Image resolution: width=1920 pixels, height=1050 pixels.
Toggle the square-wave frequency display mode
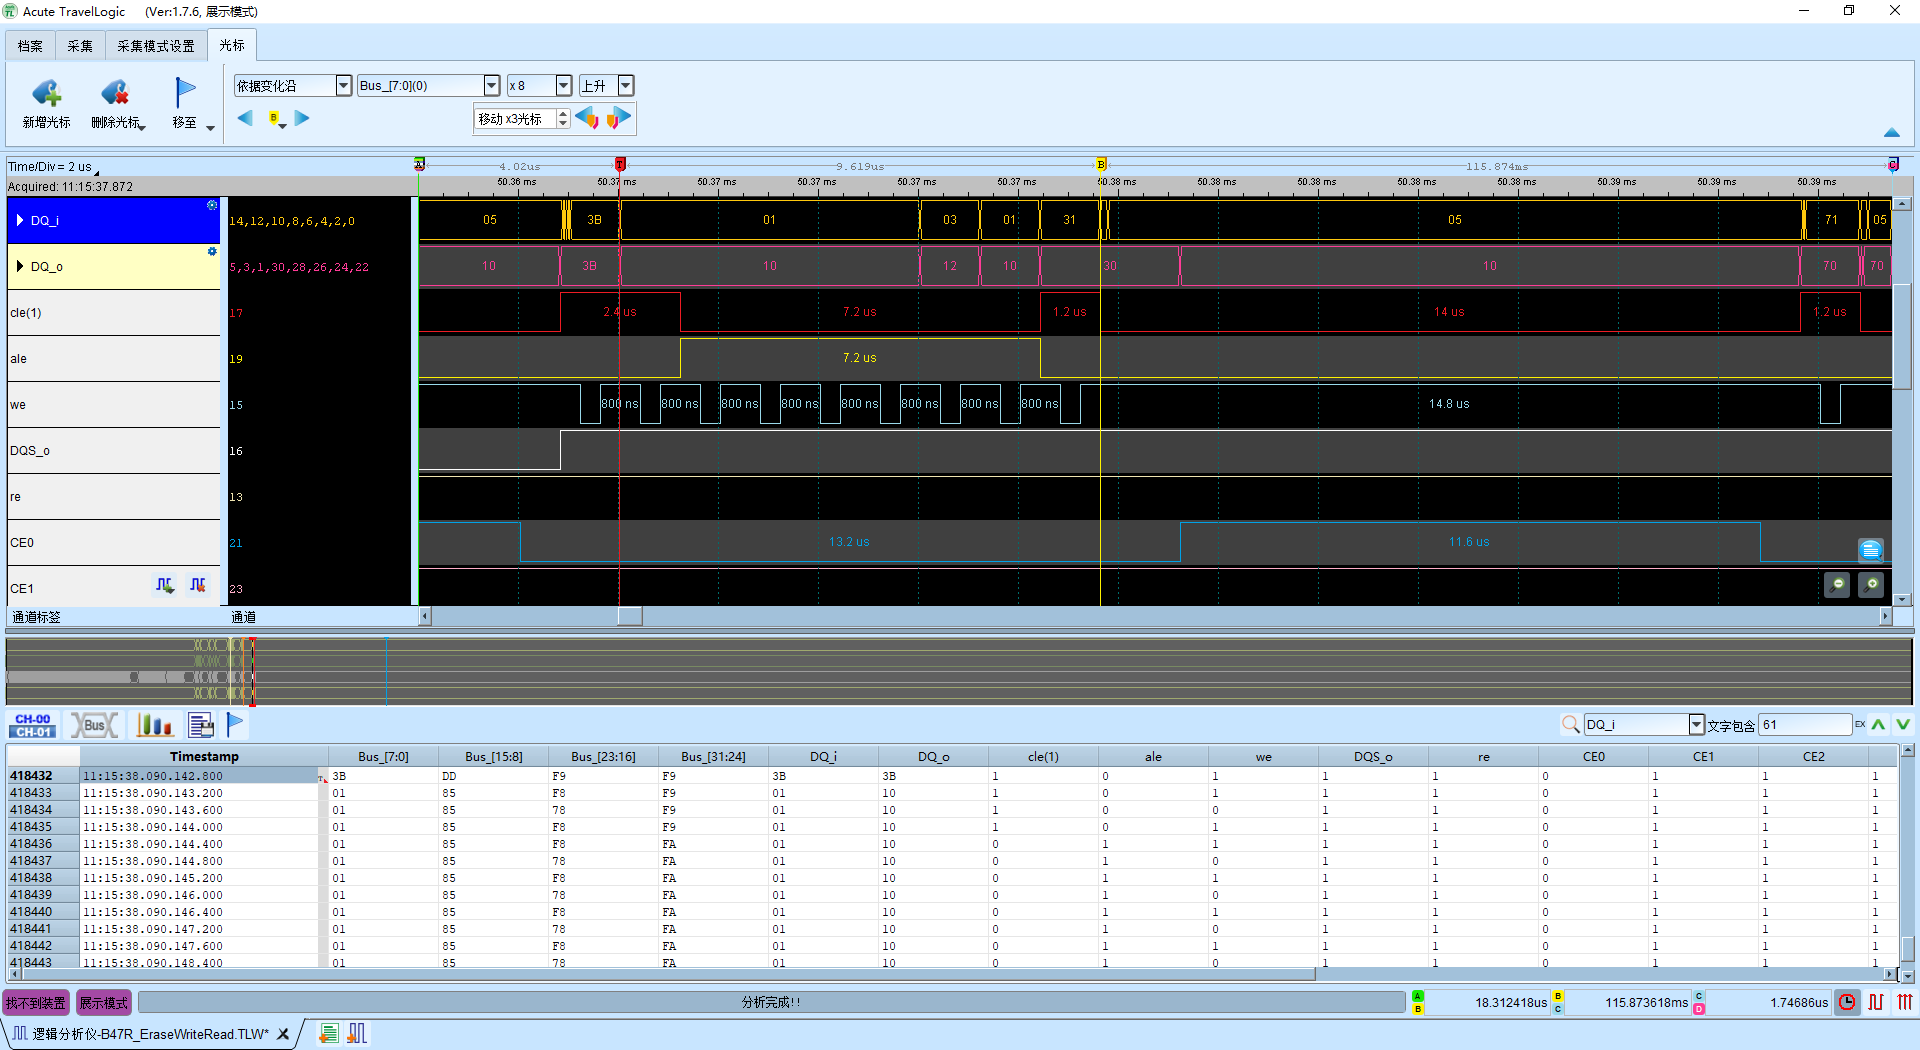point(1876,1002)
